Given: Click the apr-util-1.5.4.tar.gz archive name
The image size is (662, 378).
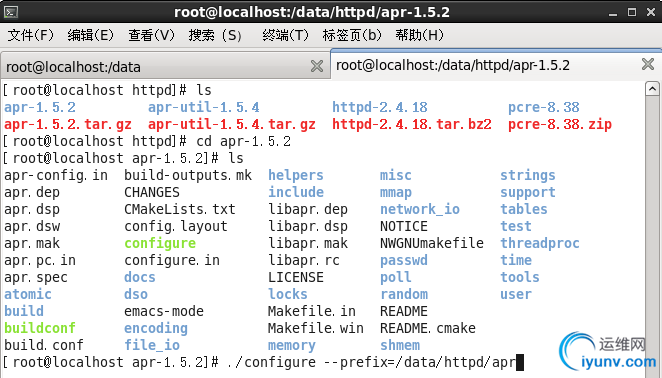Looking at the screenshot, I should coord(231,125).
